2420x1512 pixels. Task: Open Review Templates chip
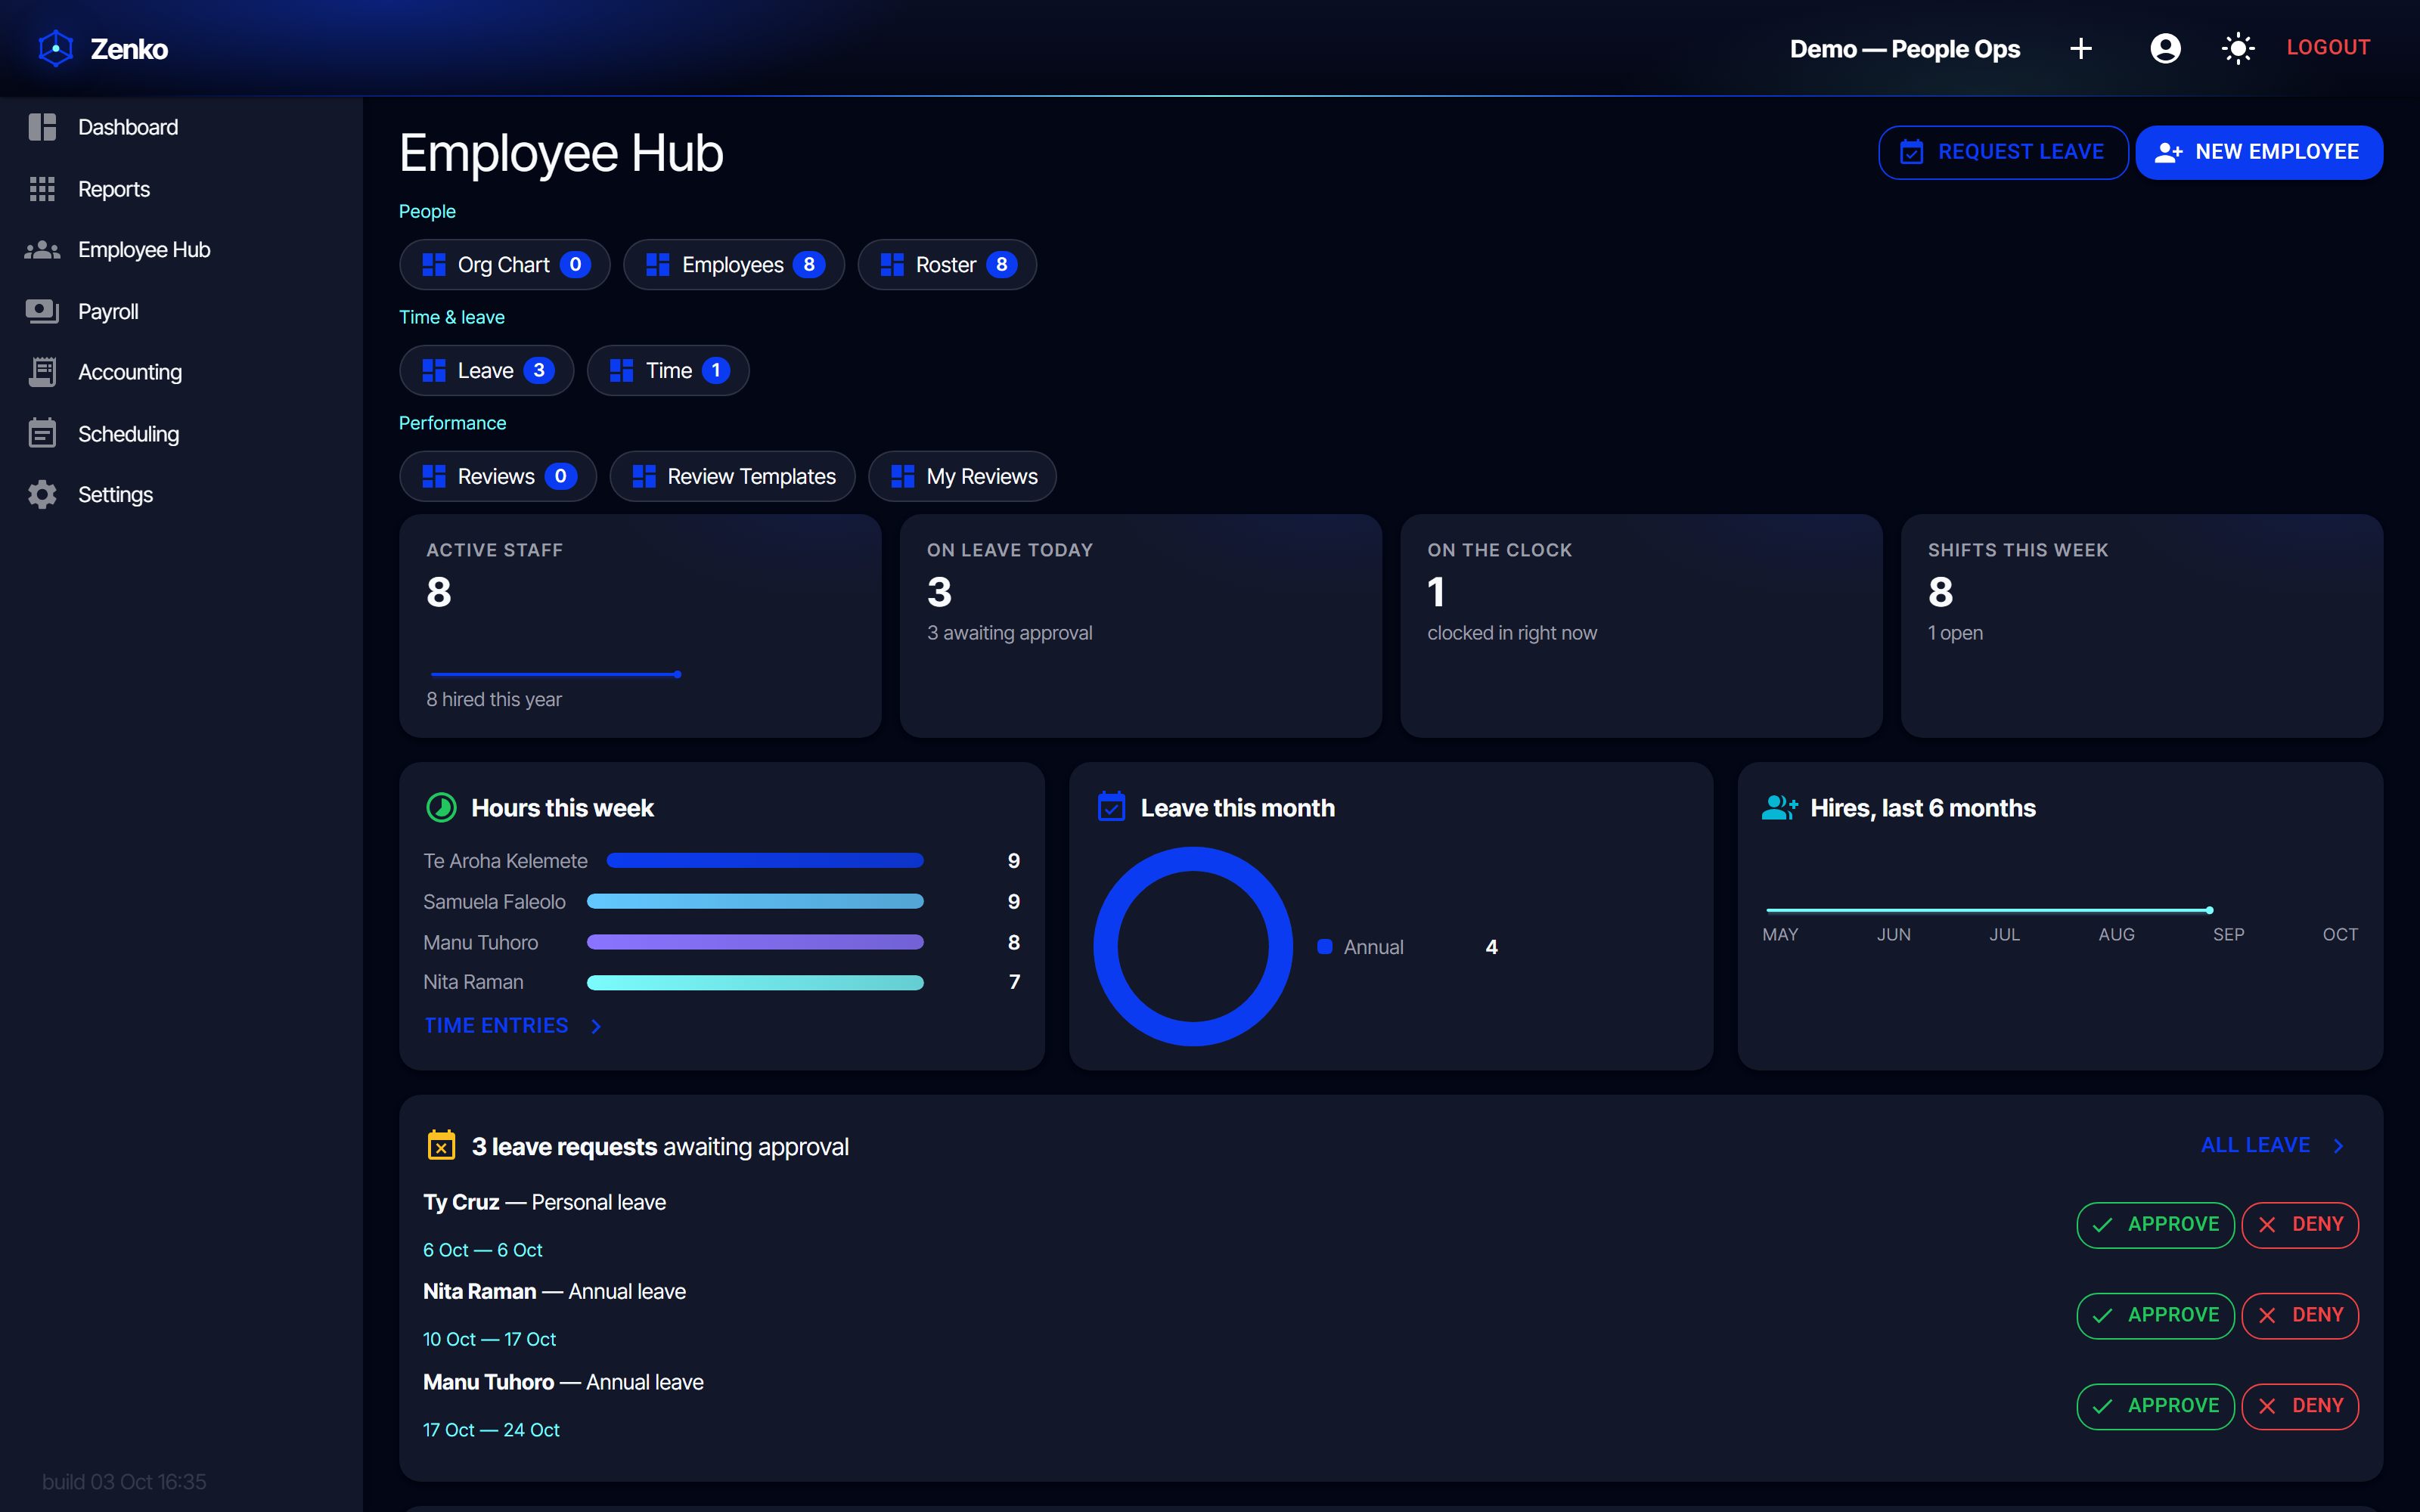pos(732,477)
